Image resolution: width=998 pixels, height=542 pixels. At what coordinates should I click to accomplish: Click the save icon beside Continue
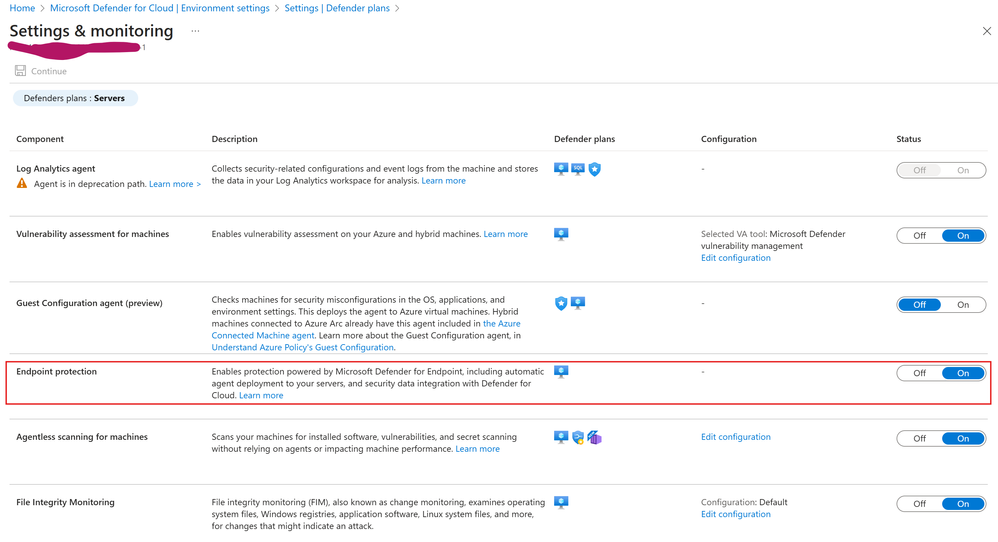[20, 71]
